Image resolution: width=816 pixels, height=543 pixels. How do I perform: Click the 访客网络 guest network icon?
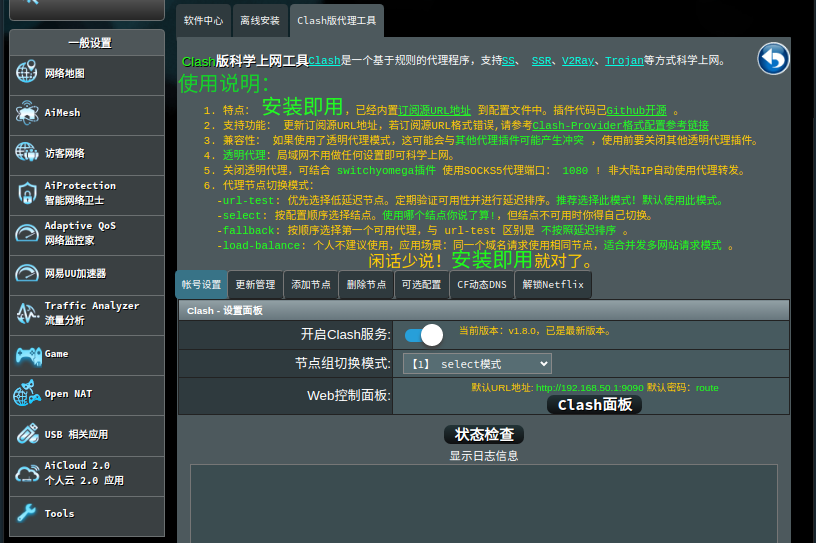click(x=27, y=152)
